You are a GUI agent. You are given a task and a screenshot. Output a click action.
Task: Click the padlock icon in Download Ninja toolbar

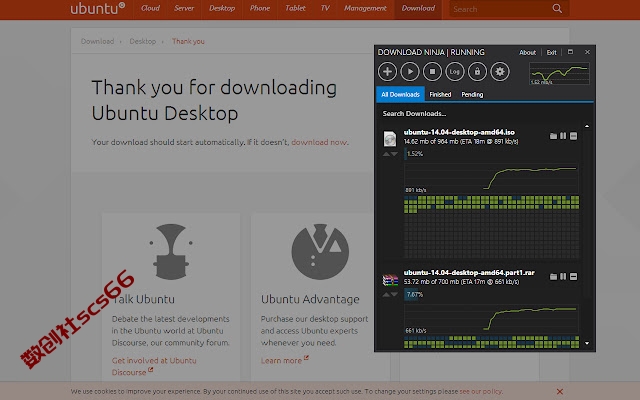tap(477, 71)
